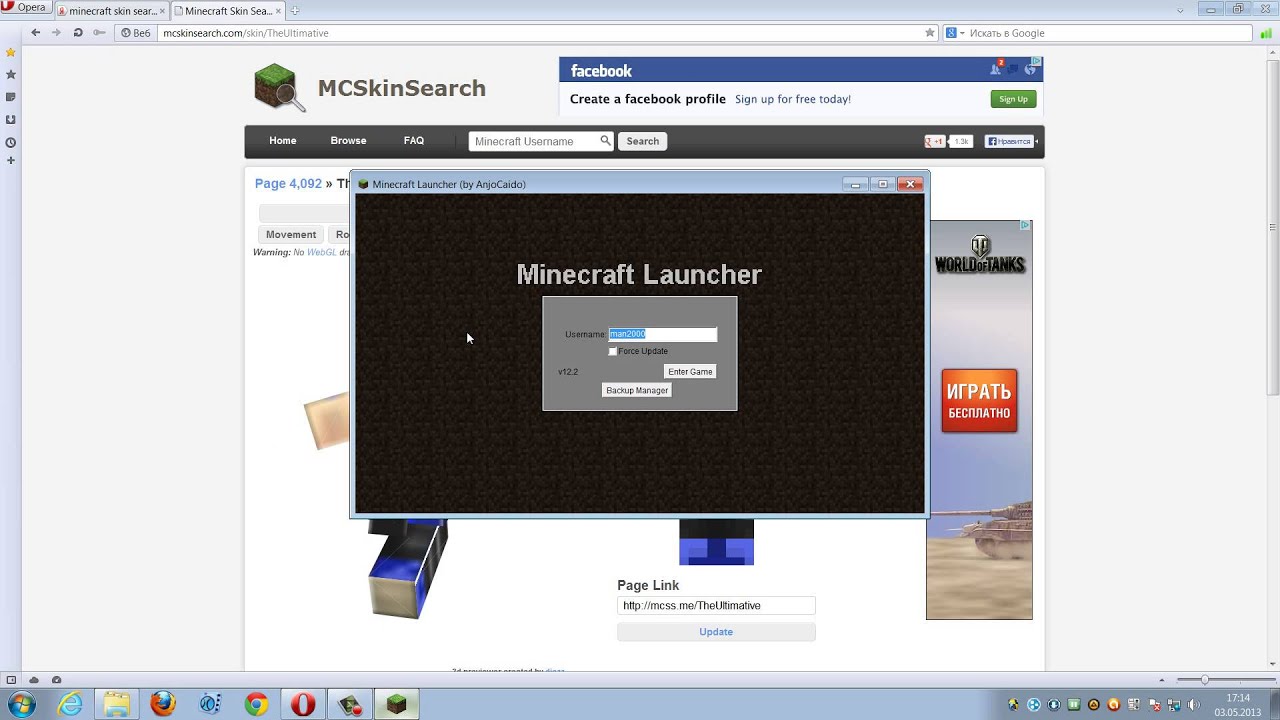The width and height of the screenshot is (1280, 720).
Task: Click the MCSkinSearch grass block logo
Action: pyautogui.click(x=279, y=88)
